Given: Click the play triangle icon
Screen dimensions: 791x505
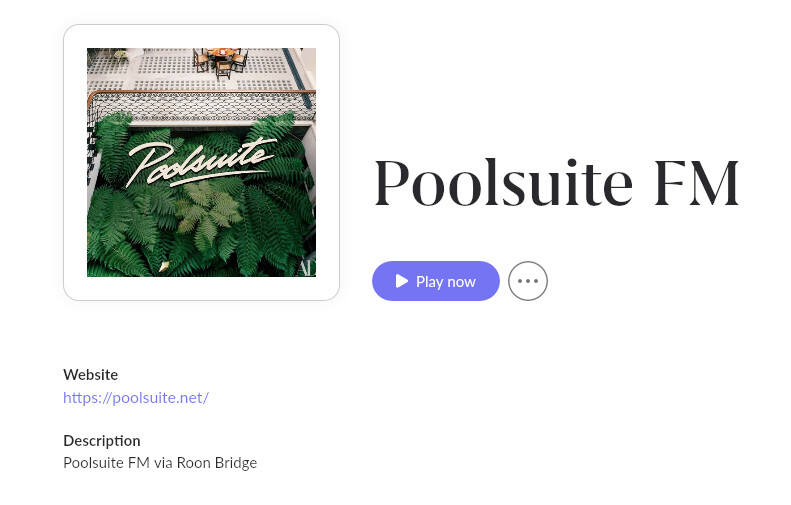Looking at the screenshot, I should 402,281.
